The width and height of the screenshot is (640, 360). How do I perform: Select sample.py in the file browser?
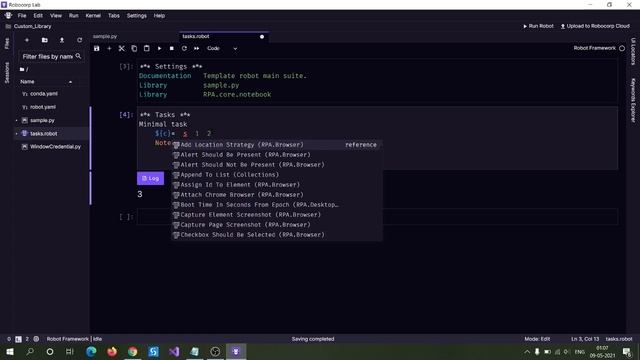(42, 120)
